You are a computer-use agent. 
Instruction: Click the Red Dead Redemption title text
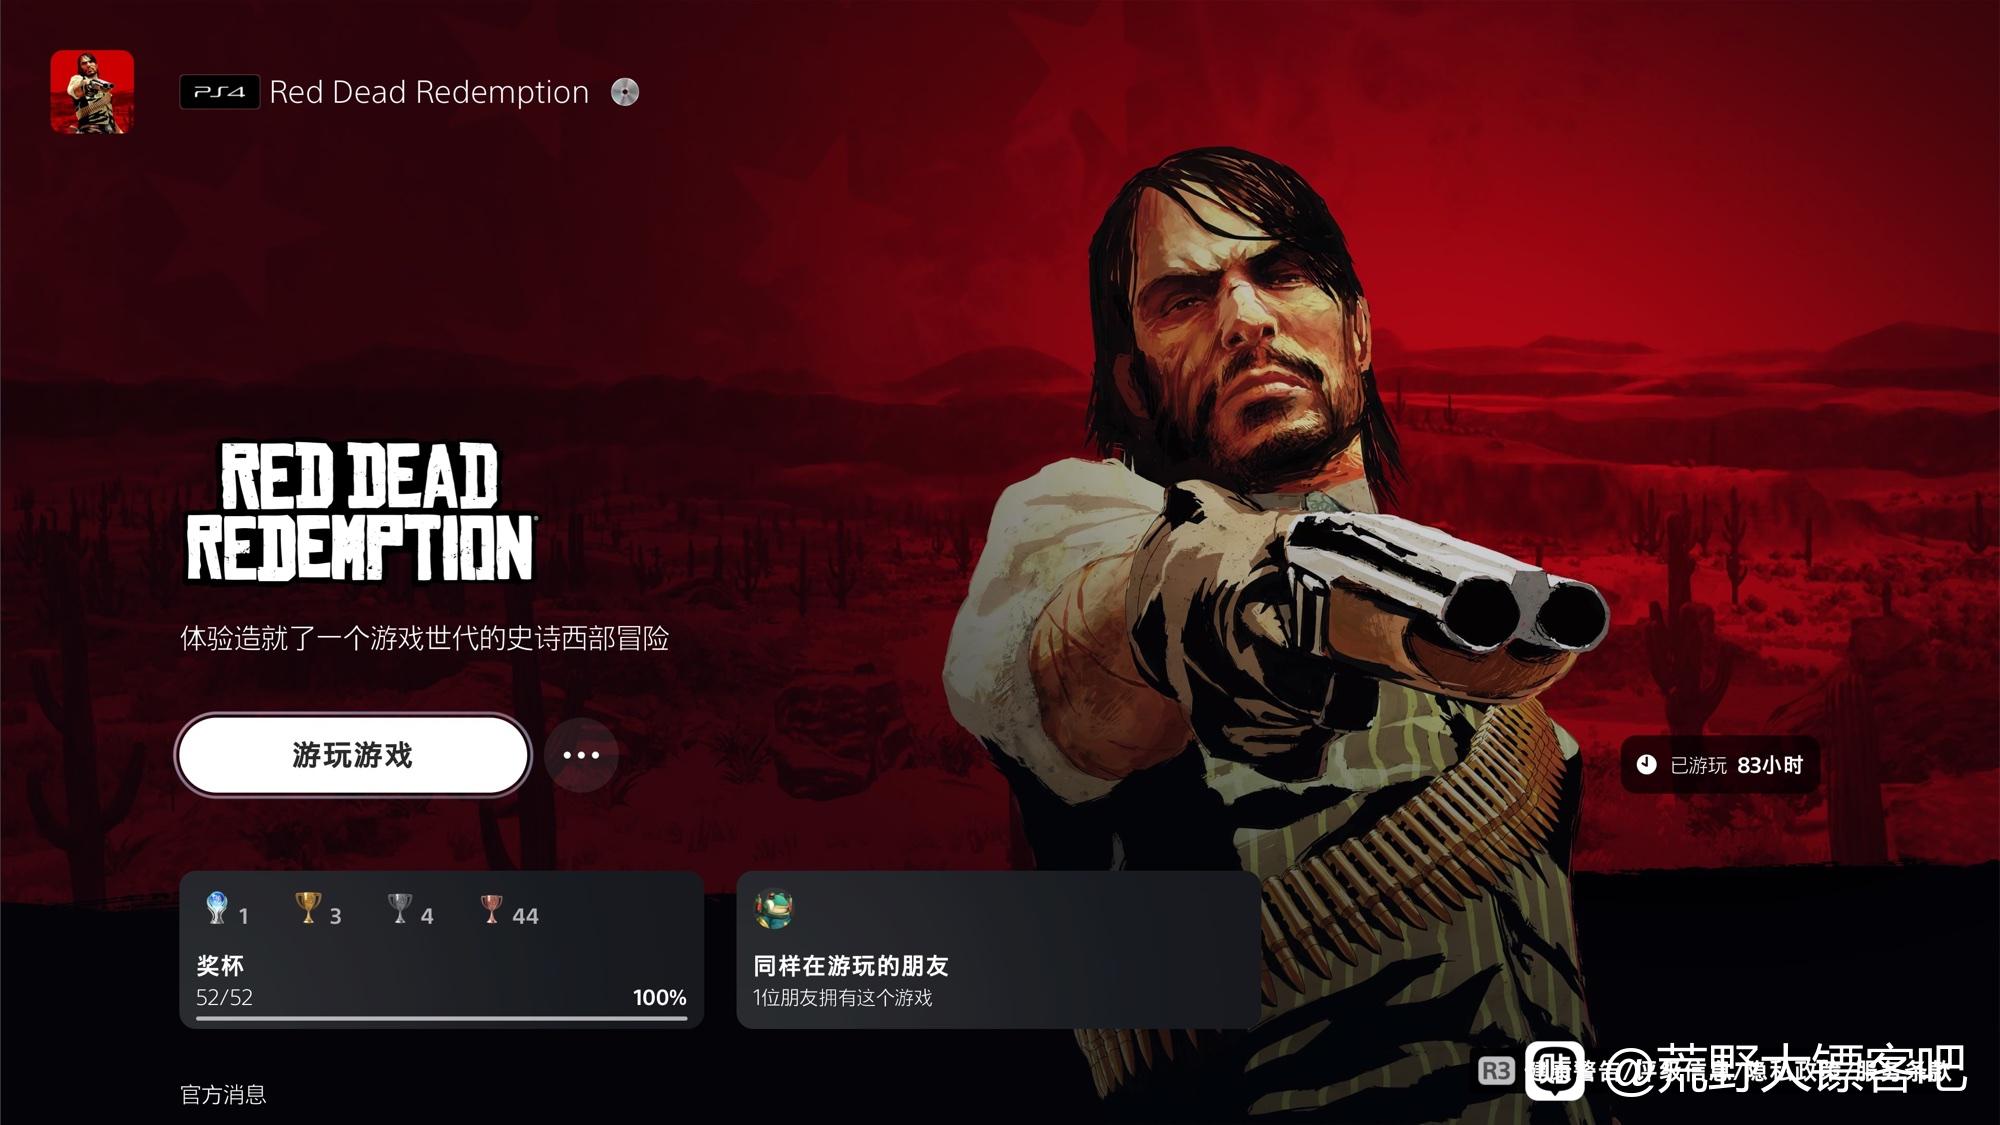[x=429, y=92]
